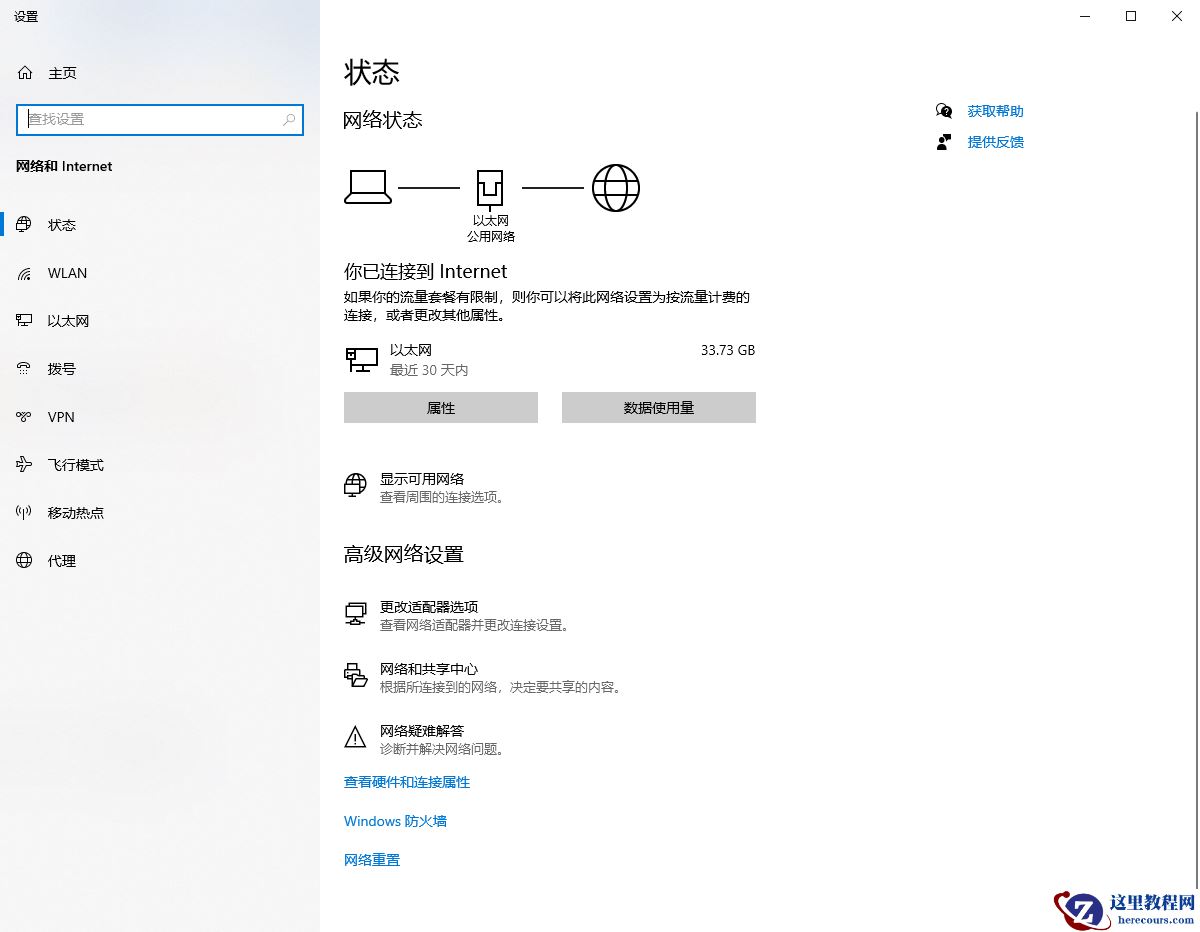1200x932 pixels.
Task: Click the 查找设置 search box
Action: coord(160,119)
